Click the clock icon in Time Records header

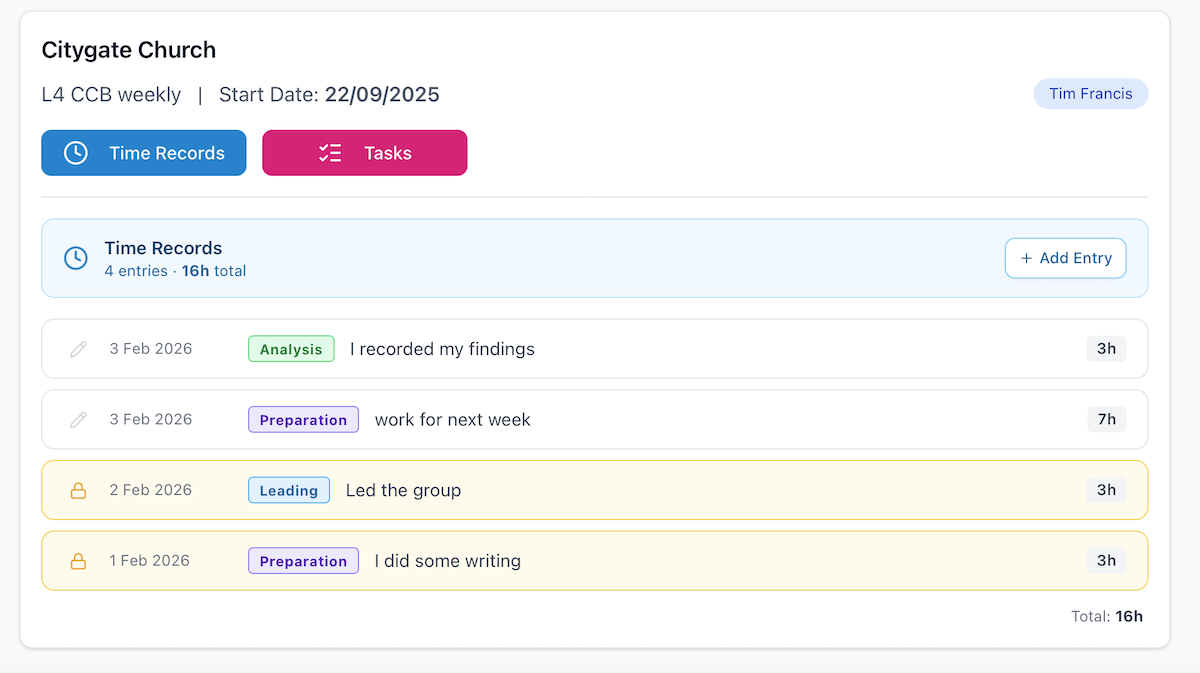click(76, 258)
